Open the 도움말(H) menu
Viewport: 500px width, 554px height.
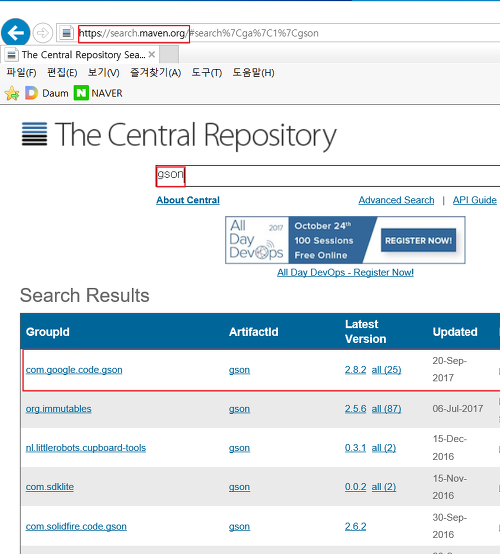point(253,73)
